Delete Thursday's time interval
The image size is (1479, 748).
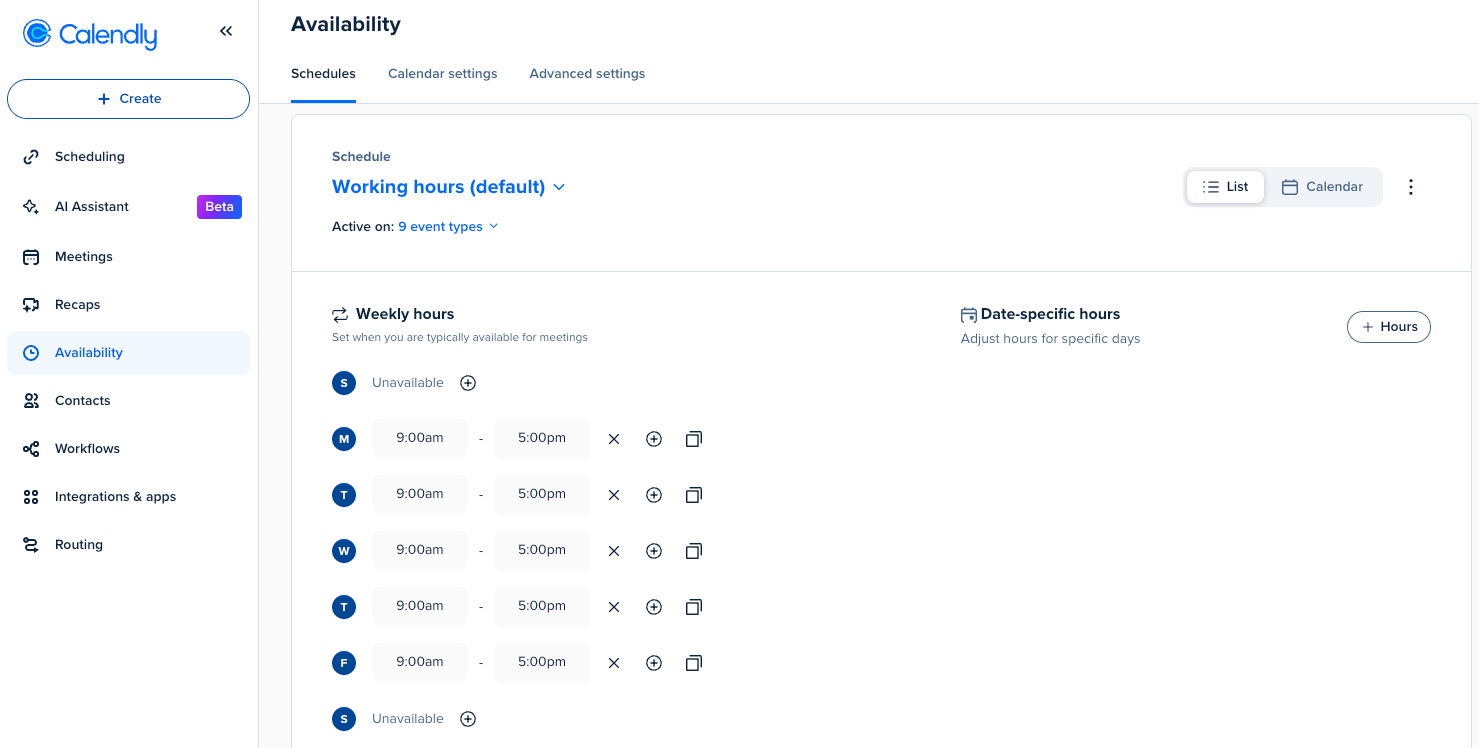click(x=614, y=607)
